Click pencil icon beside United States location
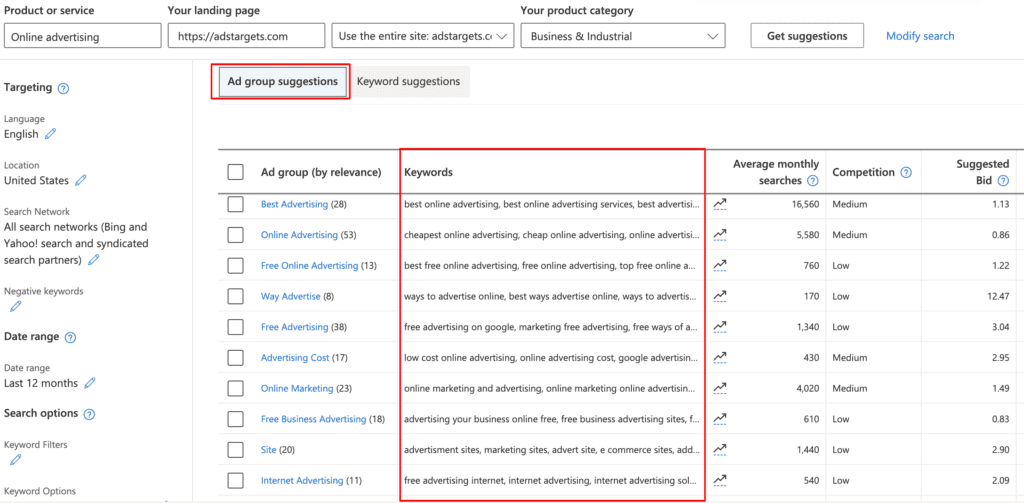The height and width of the screenshot is (503, 1024). tap(81, 181)
